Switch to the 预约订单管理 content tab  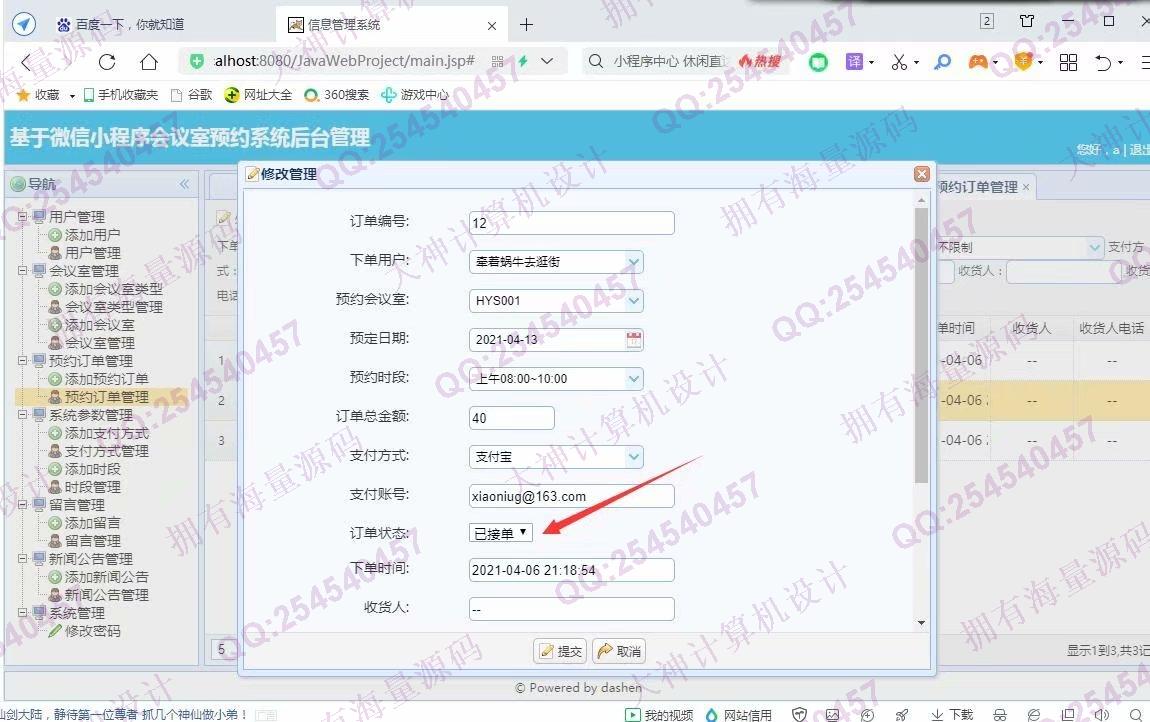tap(978, 187)
